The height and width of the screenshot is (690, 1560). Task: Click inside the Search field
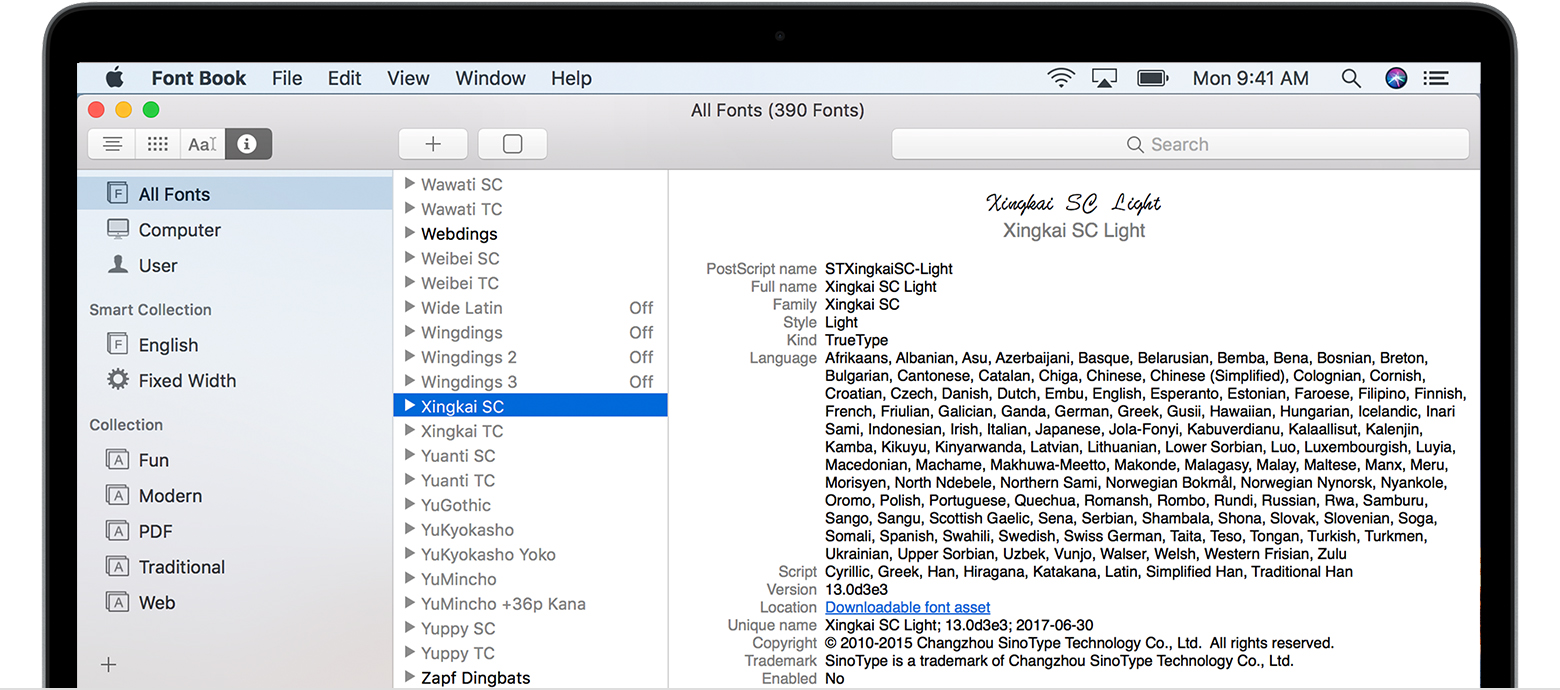point(1178,144)
